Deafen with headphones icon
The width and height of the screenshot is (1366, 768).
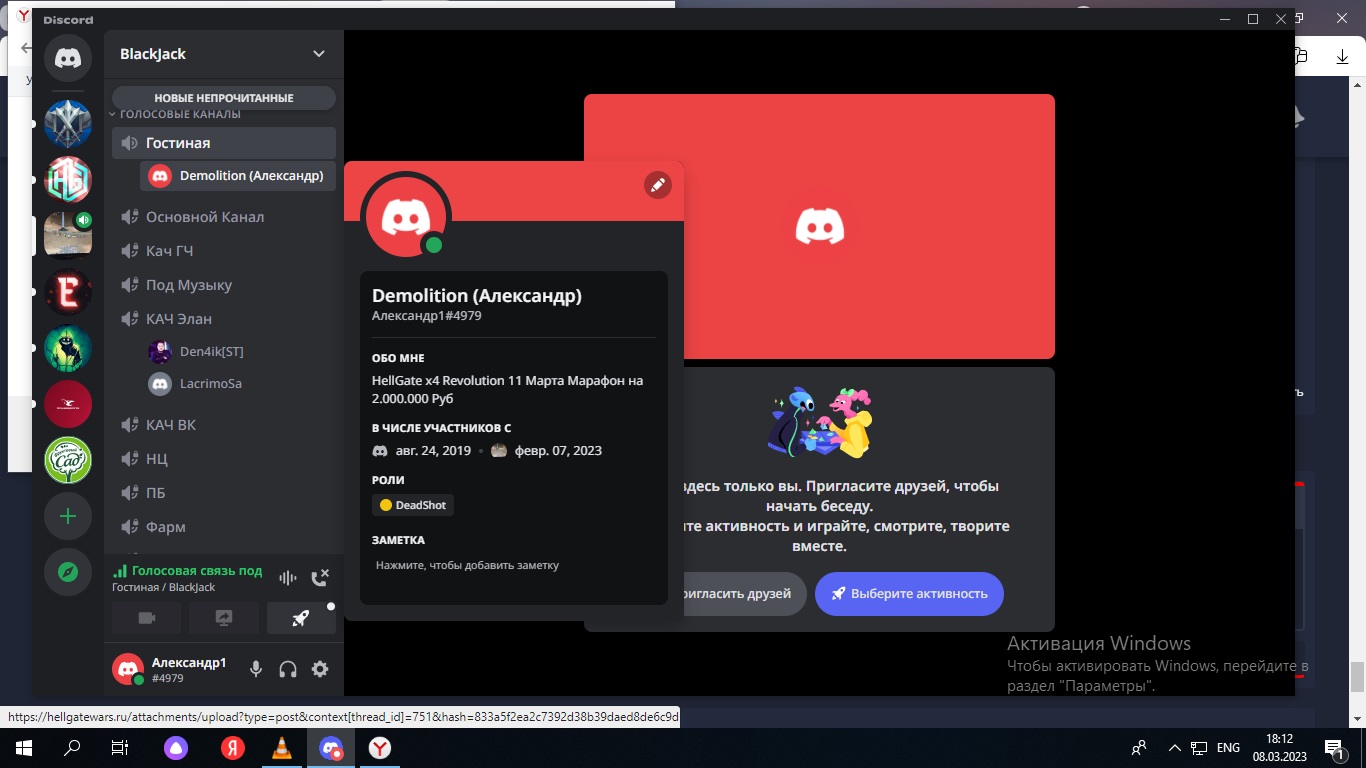click(288, 669)
